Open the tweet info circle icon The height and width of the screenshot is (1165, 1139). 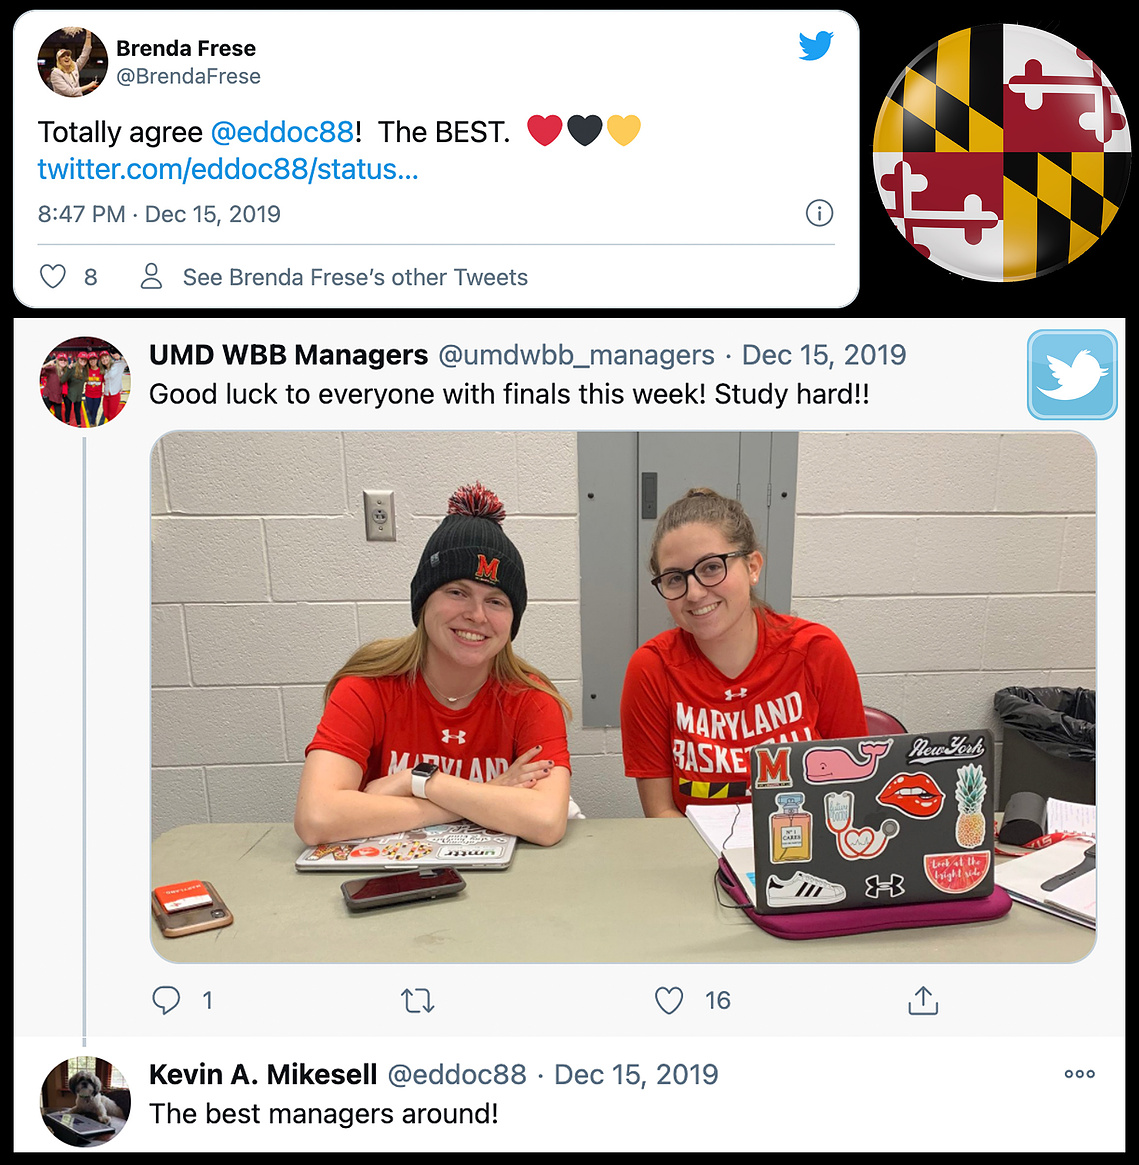[x=820, y=213]
